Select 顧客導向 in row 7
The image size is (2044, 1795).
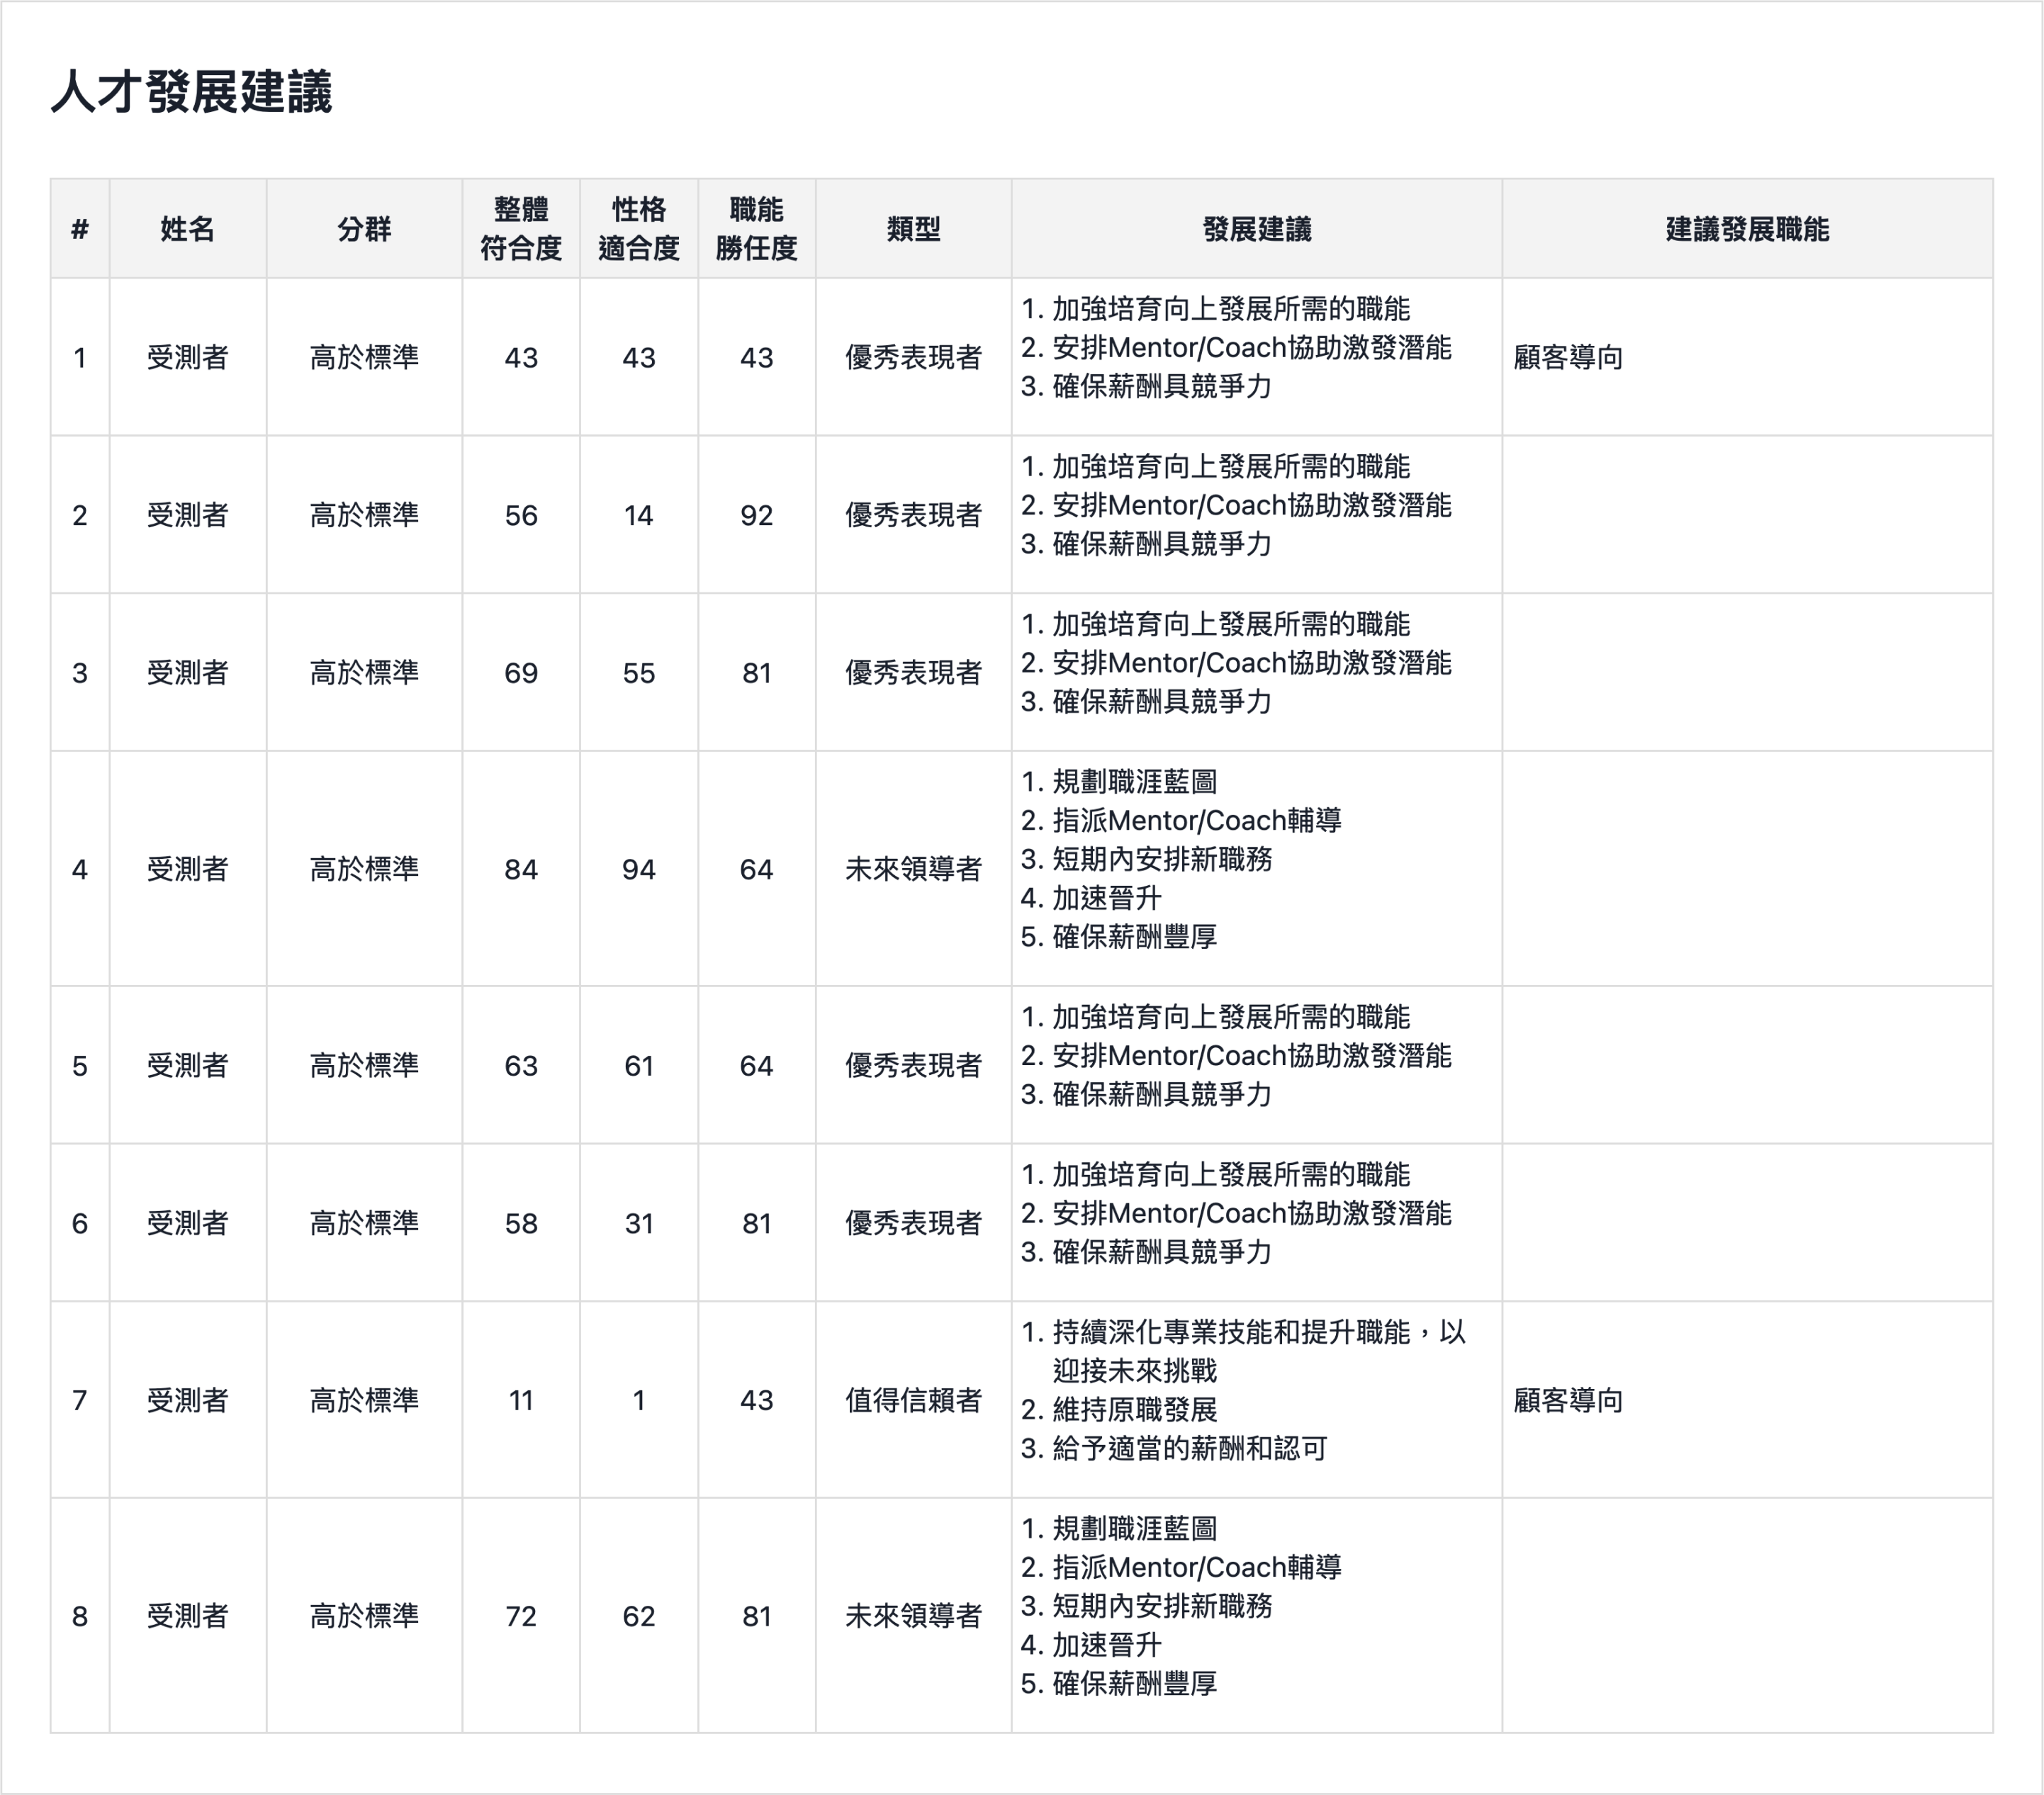1568,1400
